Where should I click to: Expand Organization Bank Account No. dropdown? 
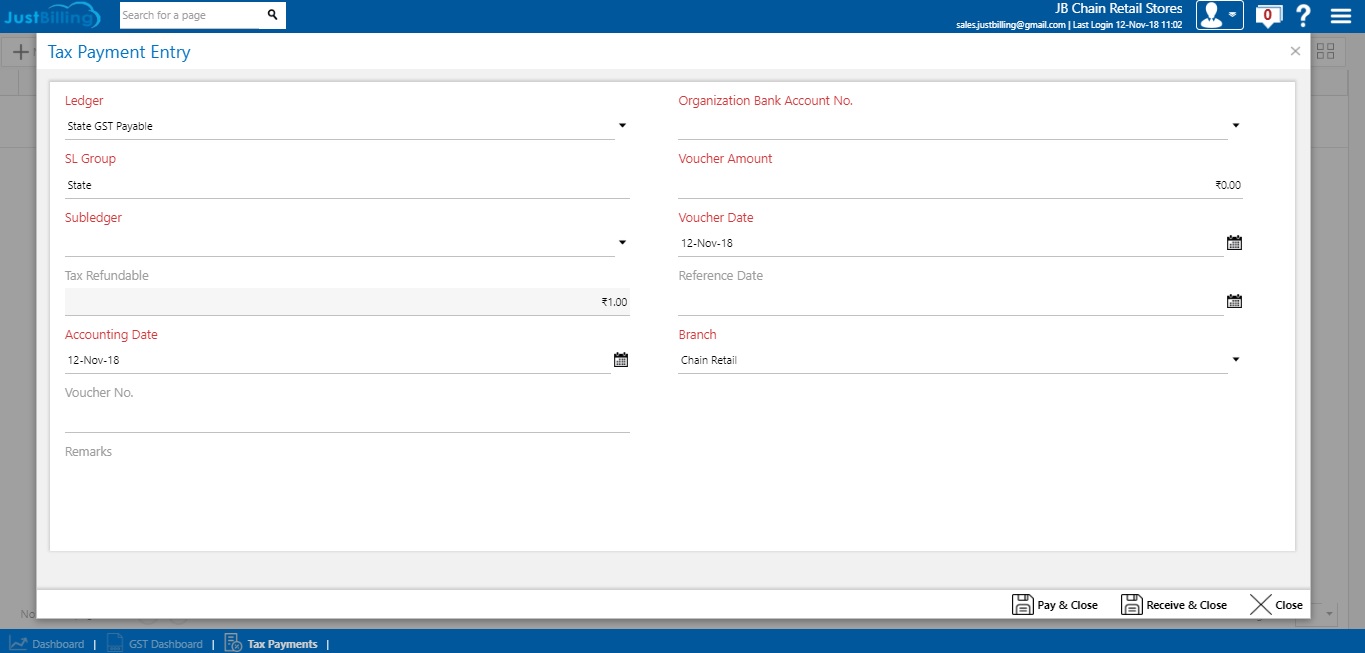[x=1236, y=126]
